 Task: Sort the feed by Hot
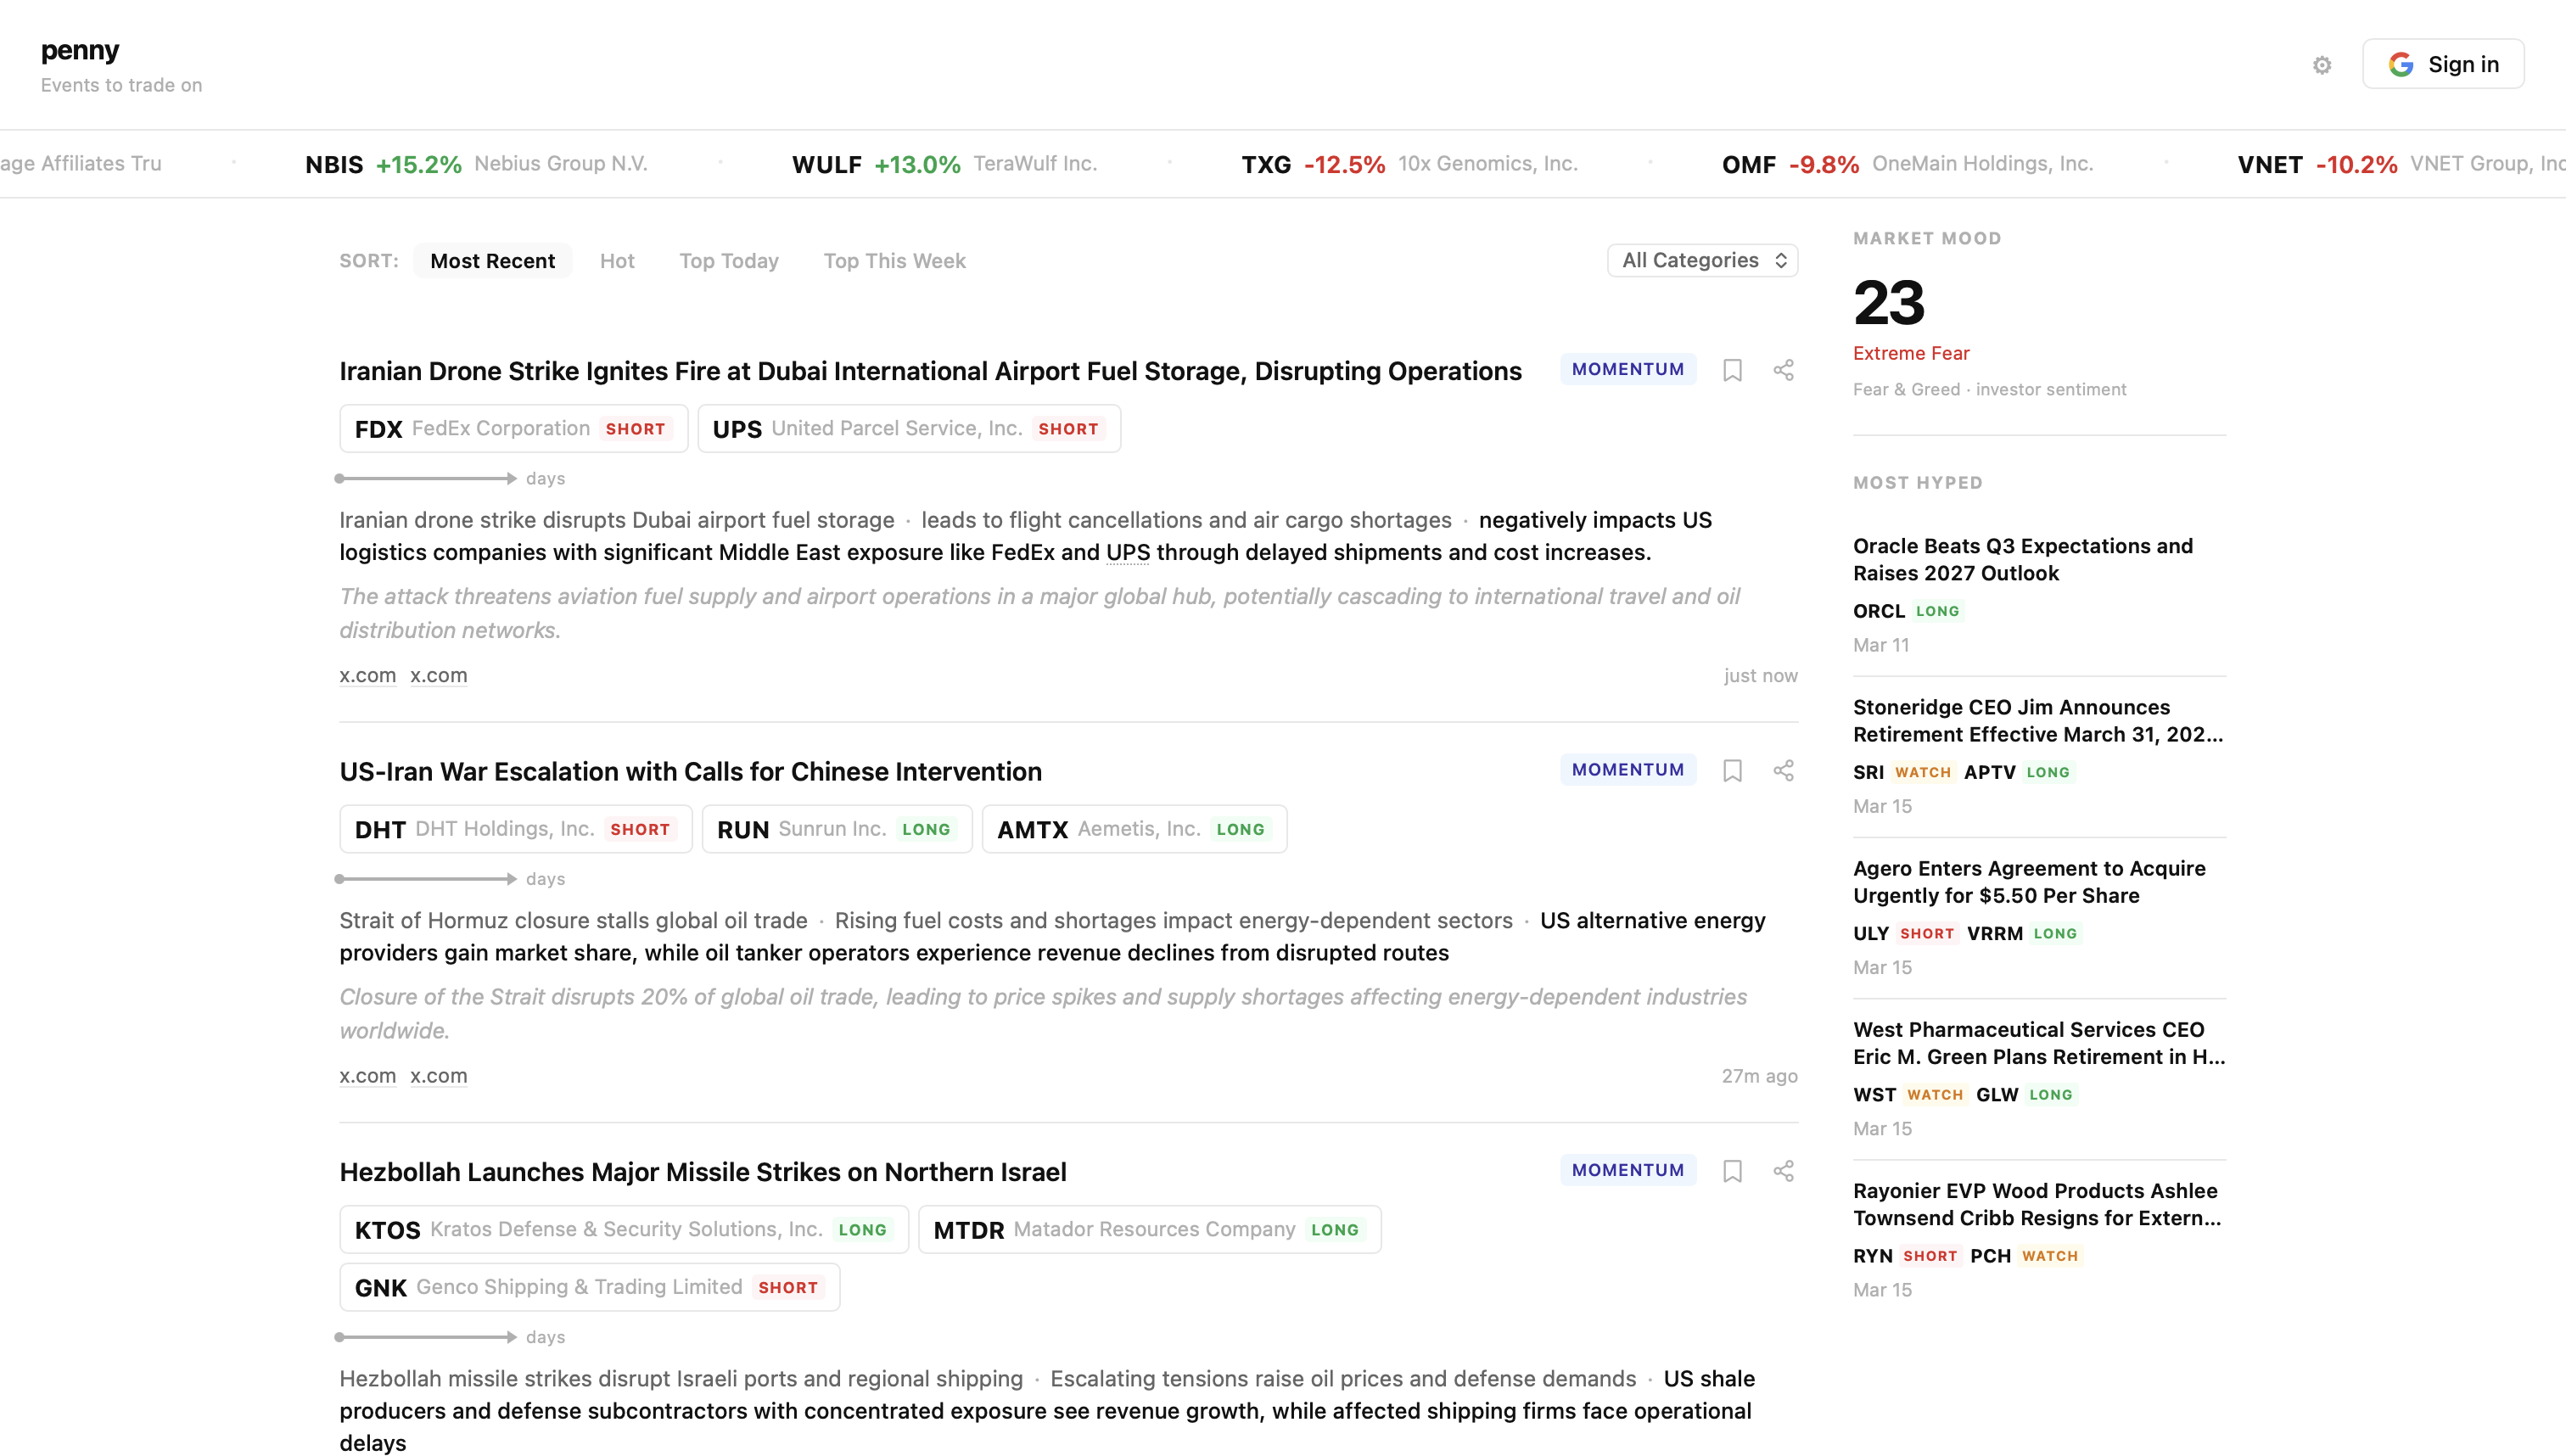(617, 261)
